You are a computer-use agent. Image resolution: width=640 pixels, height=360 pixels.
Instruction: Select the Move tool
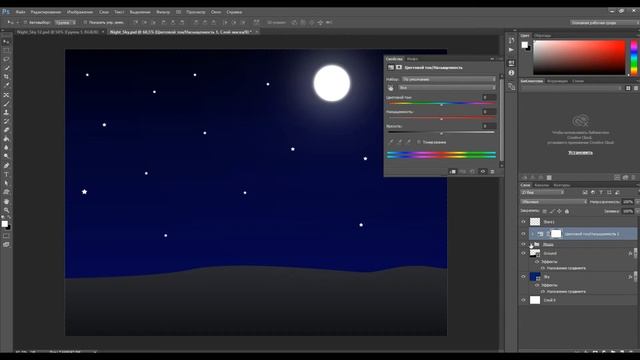pos(6,42)
